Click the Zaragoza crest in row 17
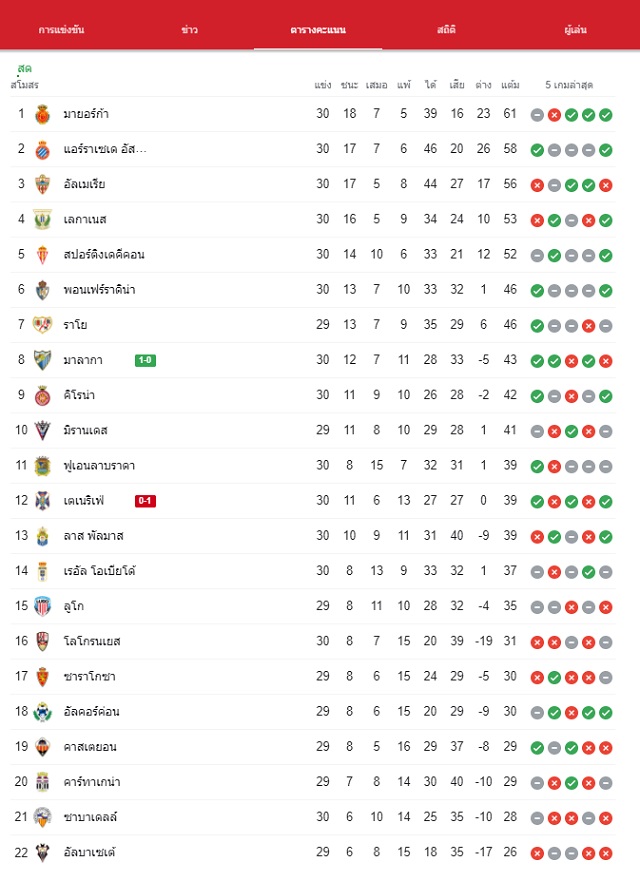Image resolution: width=640 pixels, height=881 pixels. point(43,677)
